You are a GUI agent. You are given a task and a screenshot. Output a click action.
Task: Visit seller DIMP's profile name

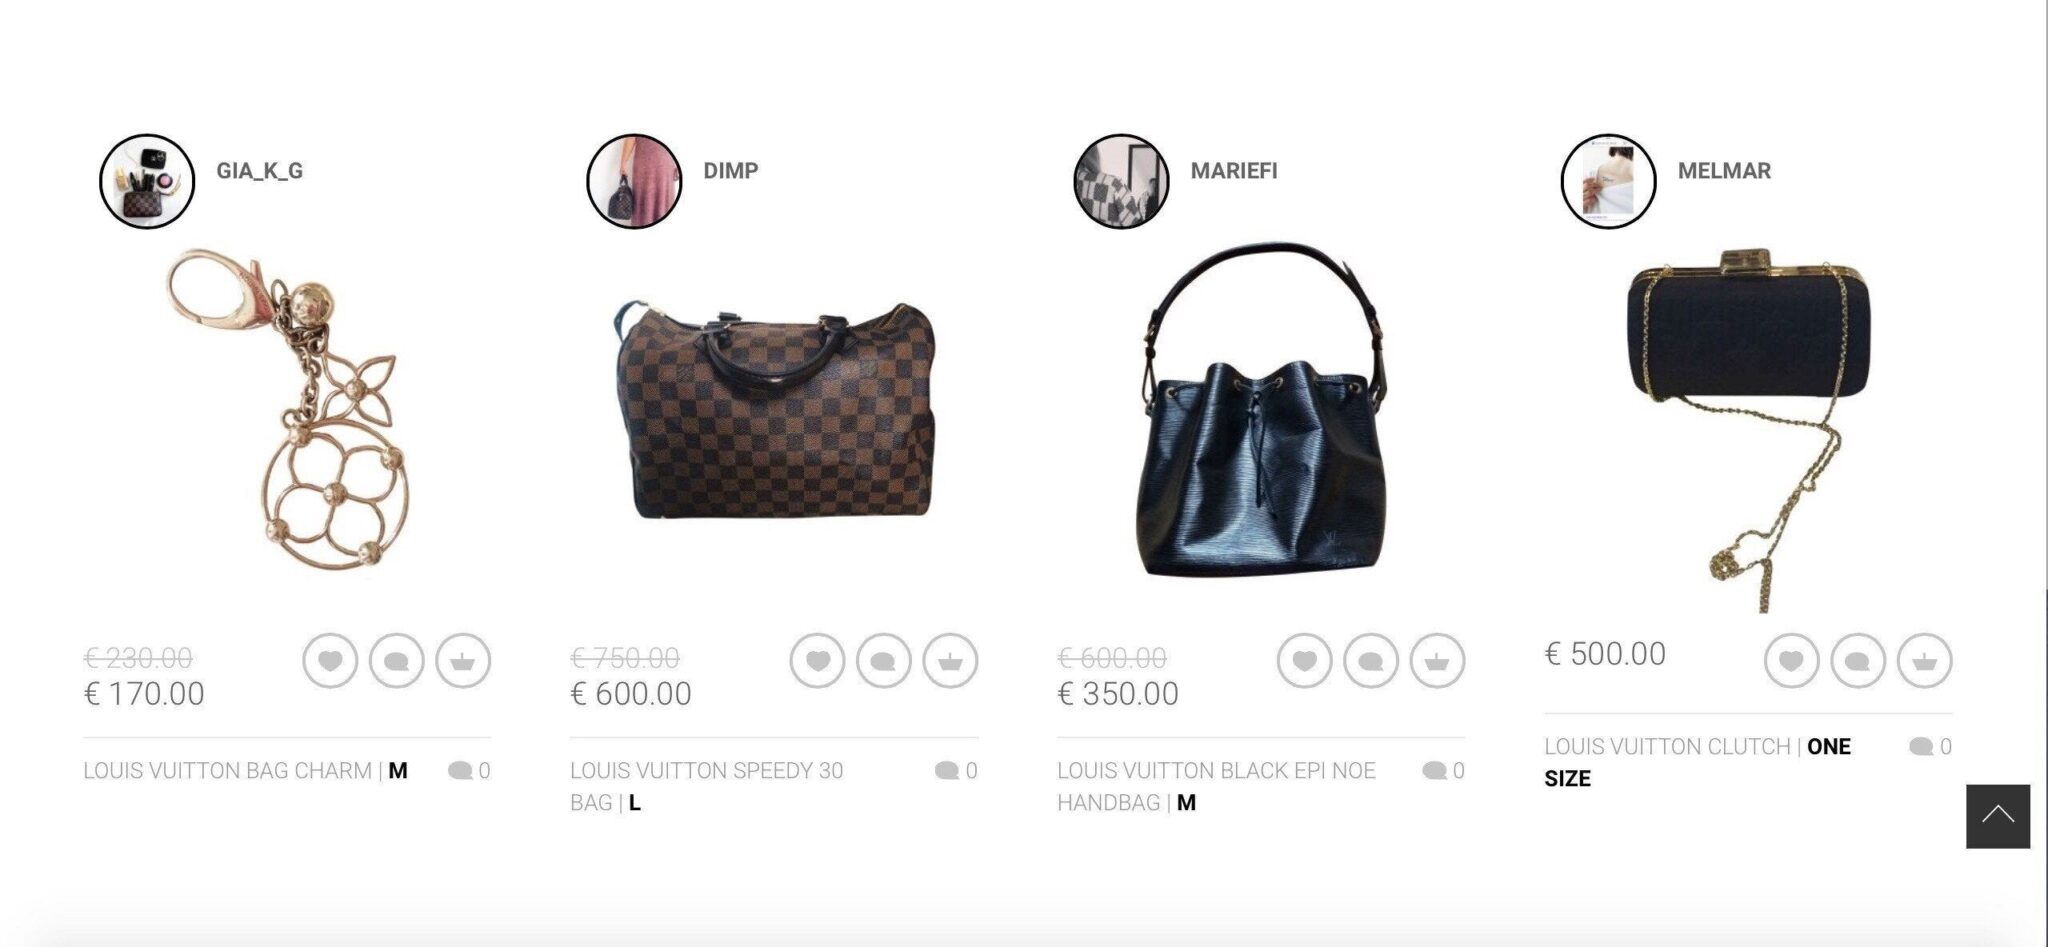[730, 171]
